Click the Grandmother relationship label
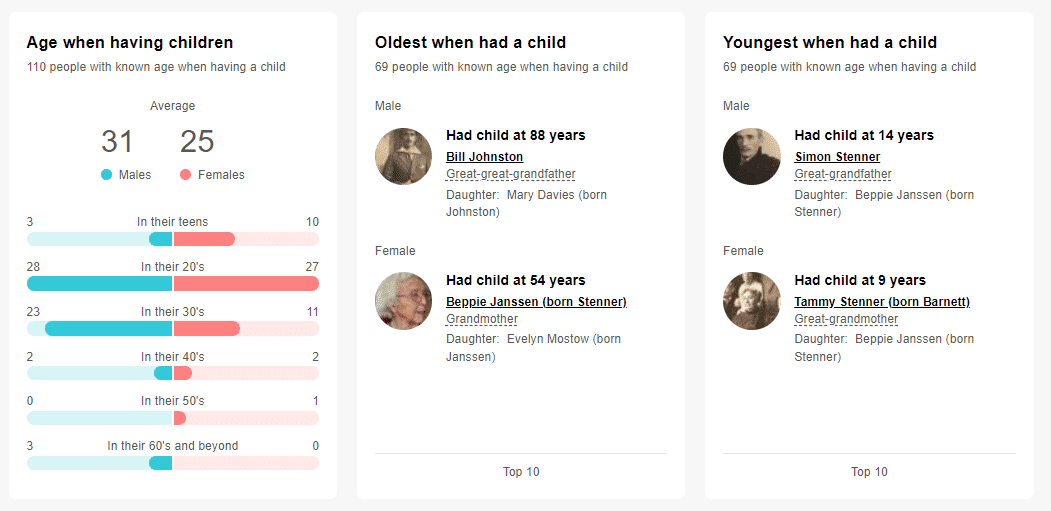This screenshot has height=511, width=1051. [x=482, y=319]
